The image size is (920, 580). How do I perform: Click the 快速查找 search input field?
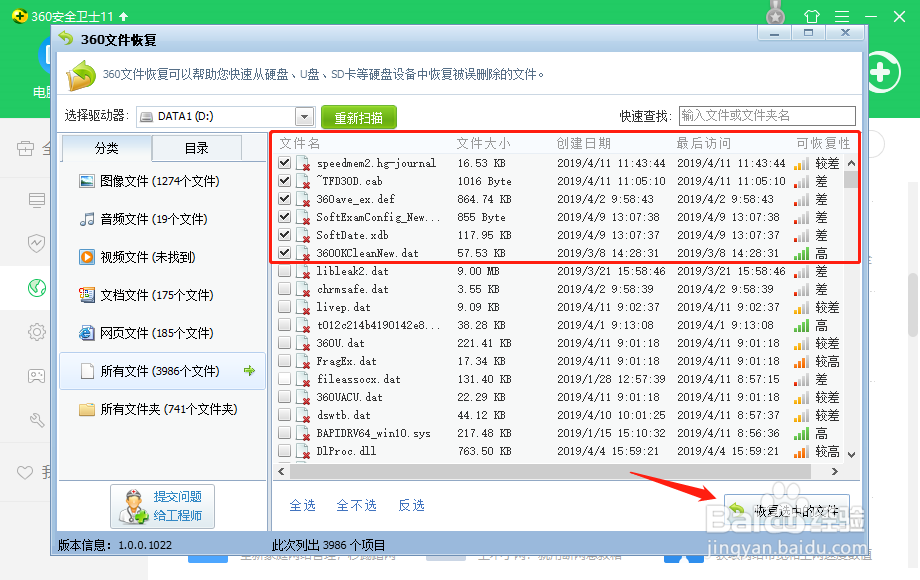coord(767,116)
